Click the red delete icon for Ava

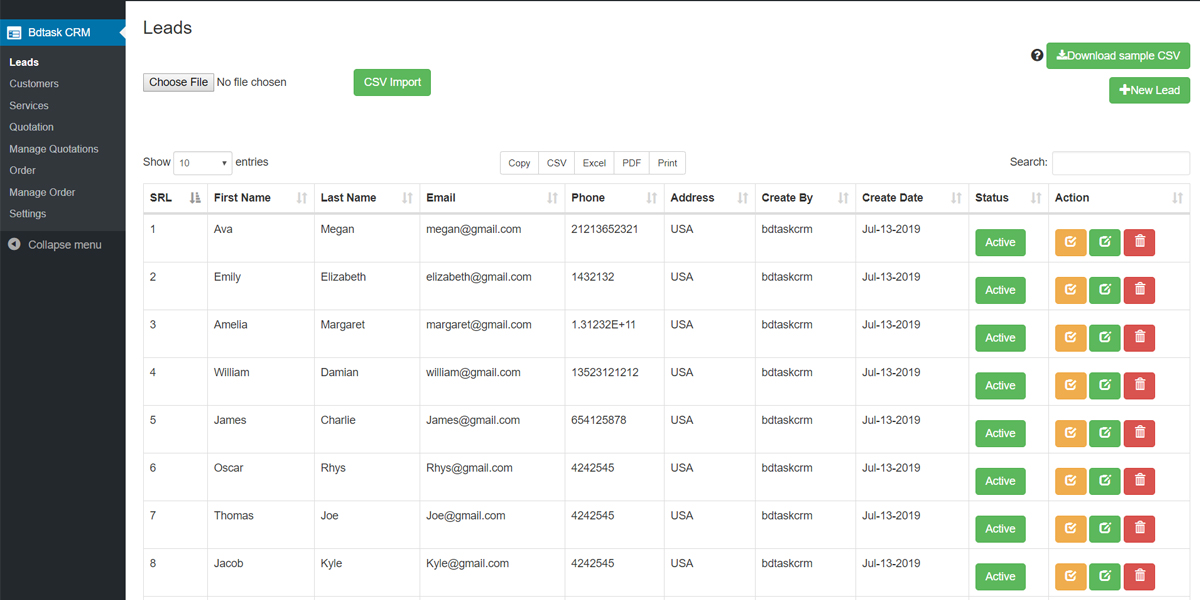(1139, 242)
